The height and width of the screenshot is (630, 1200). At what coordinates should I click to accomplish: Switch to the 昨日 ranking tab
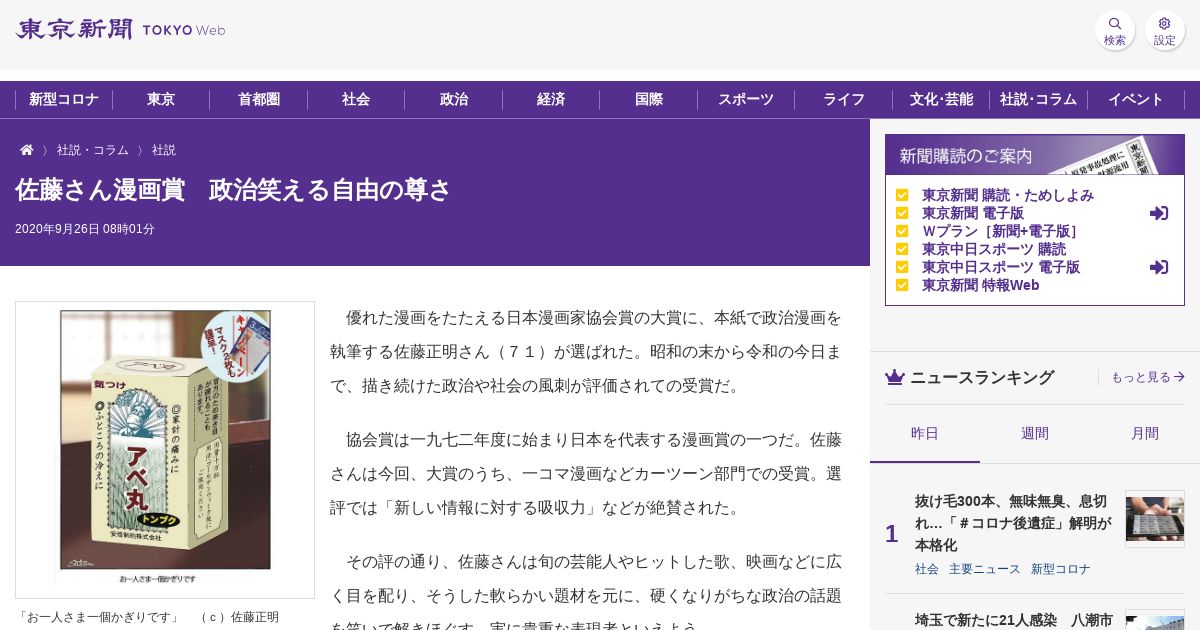click(x=925, y=433)
